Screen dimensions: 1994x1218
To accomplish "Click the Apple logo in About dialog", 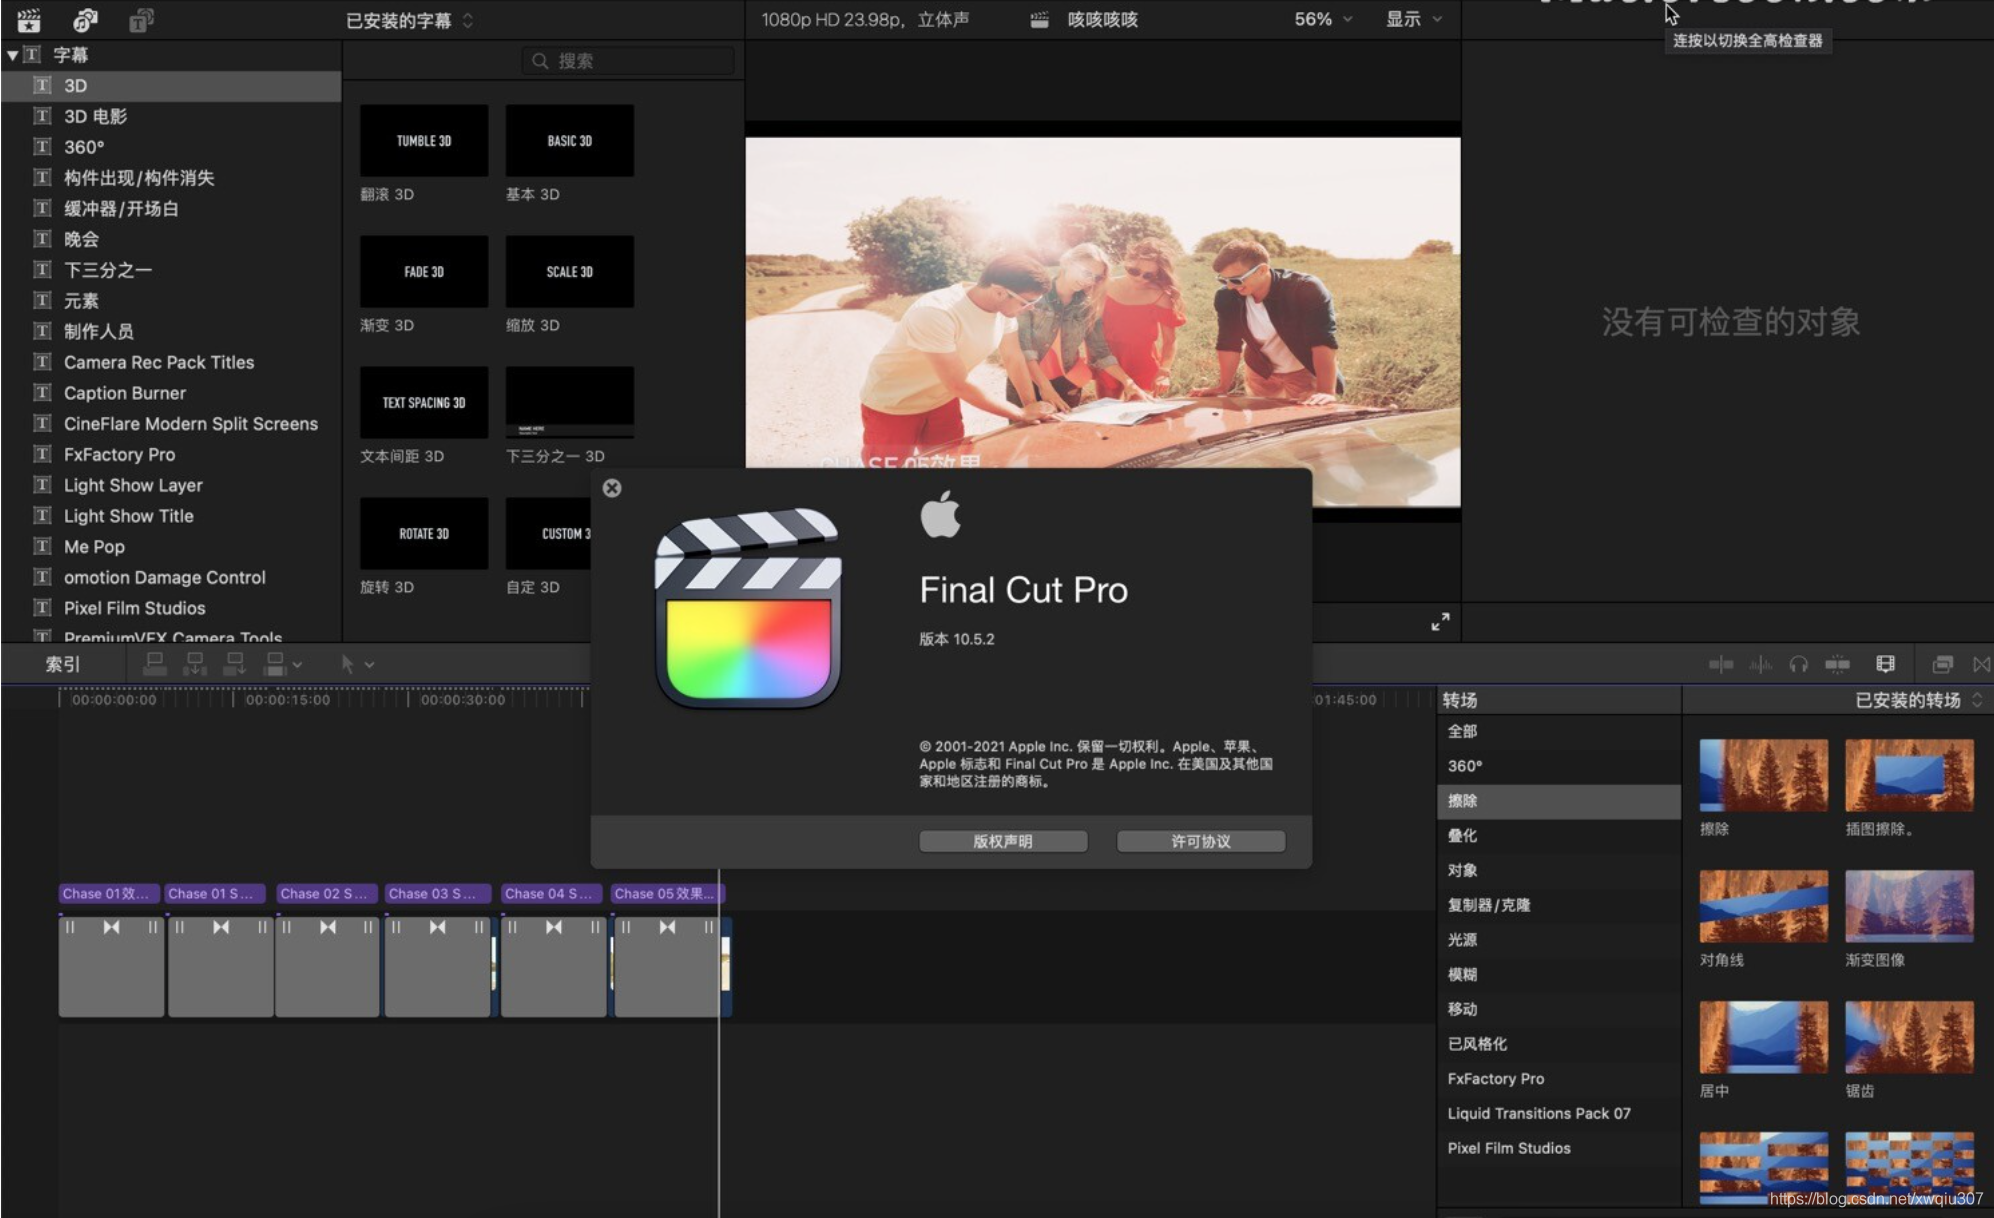I will coord(940,514).
